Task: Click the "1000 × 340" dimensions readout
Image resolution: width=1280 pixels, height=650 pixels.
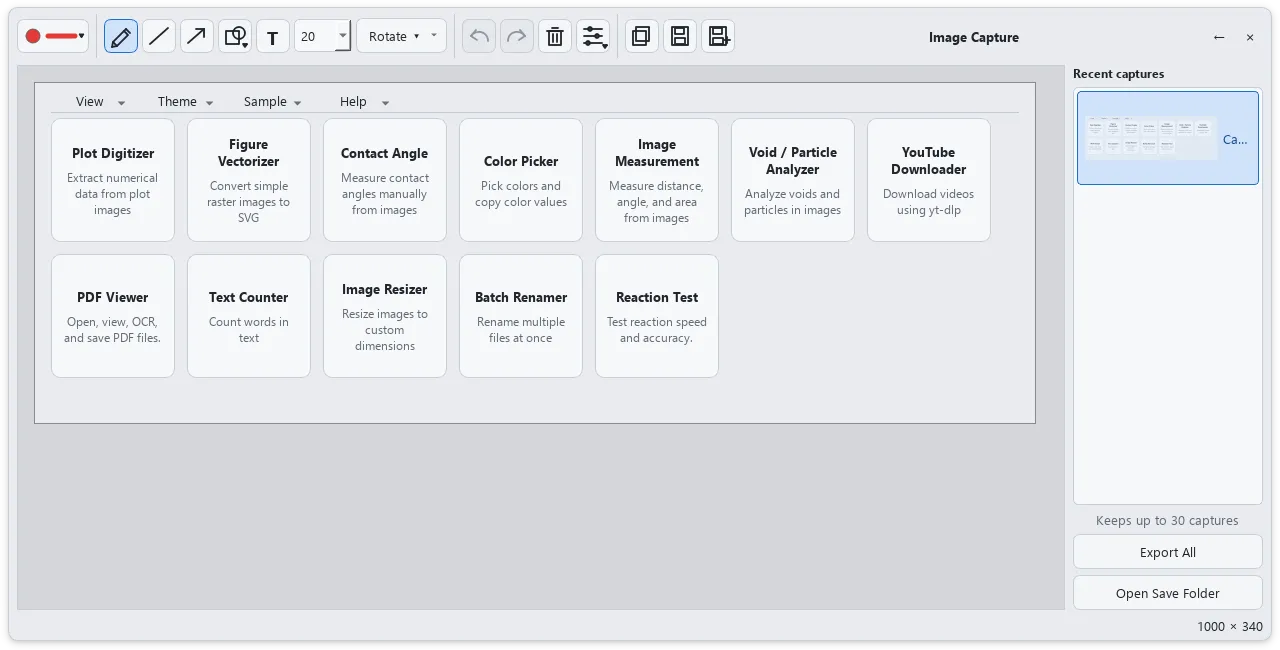Action: point(1230,626)
